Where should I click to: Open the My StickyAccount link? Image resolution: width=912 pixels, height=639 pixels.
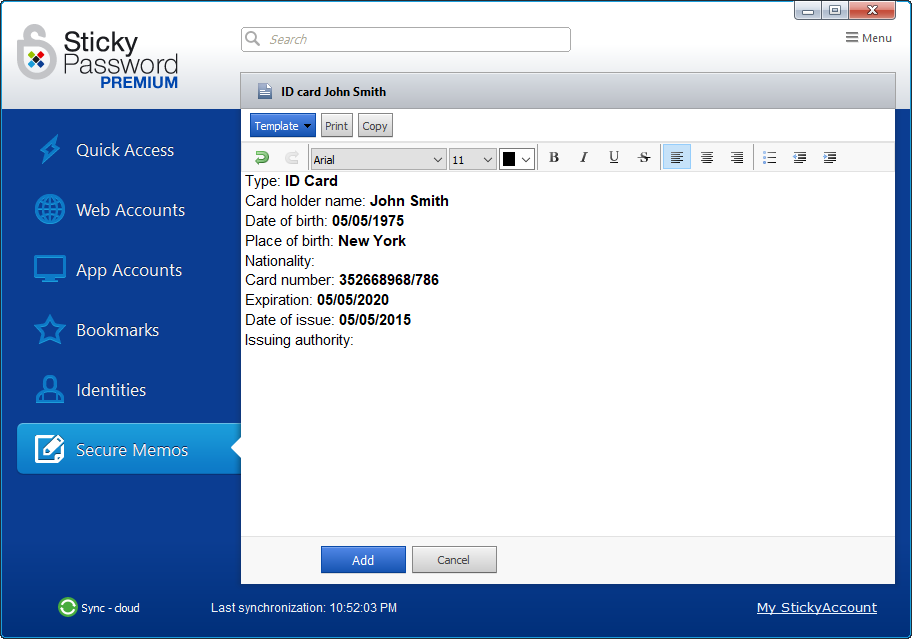click(817, 608)
